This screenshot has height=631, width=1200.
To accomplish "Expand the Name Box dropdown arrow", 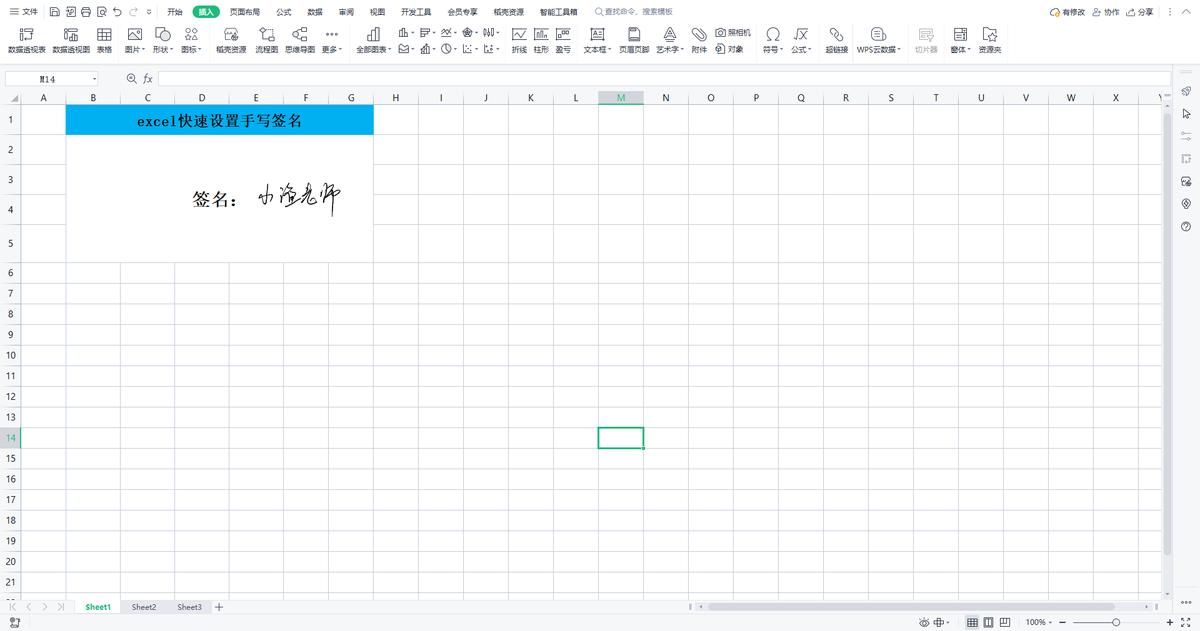I will [95, 79].
